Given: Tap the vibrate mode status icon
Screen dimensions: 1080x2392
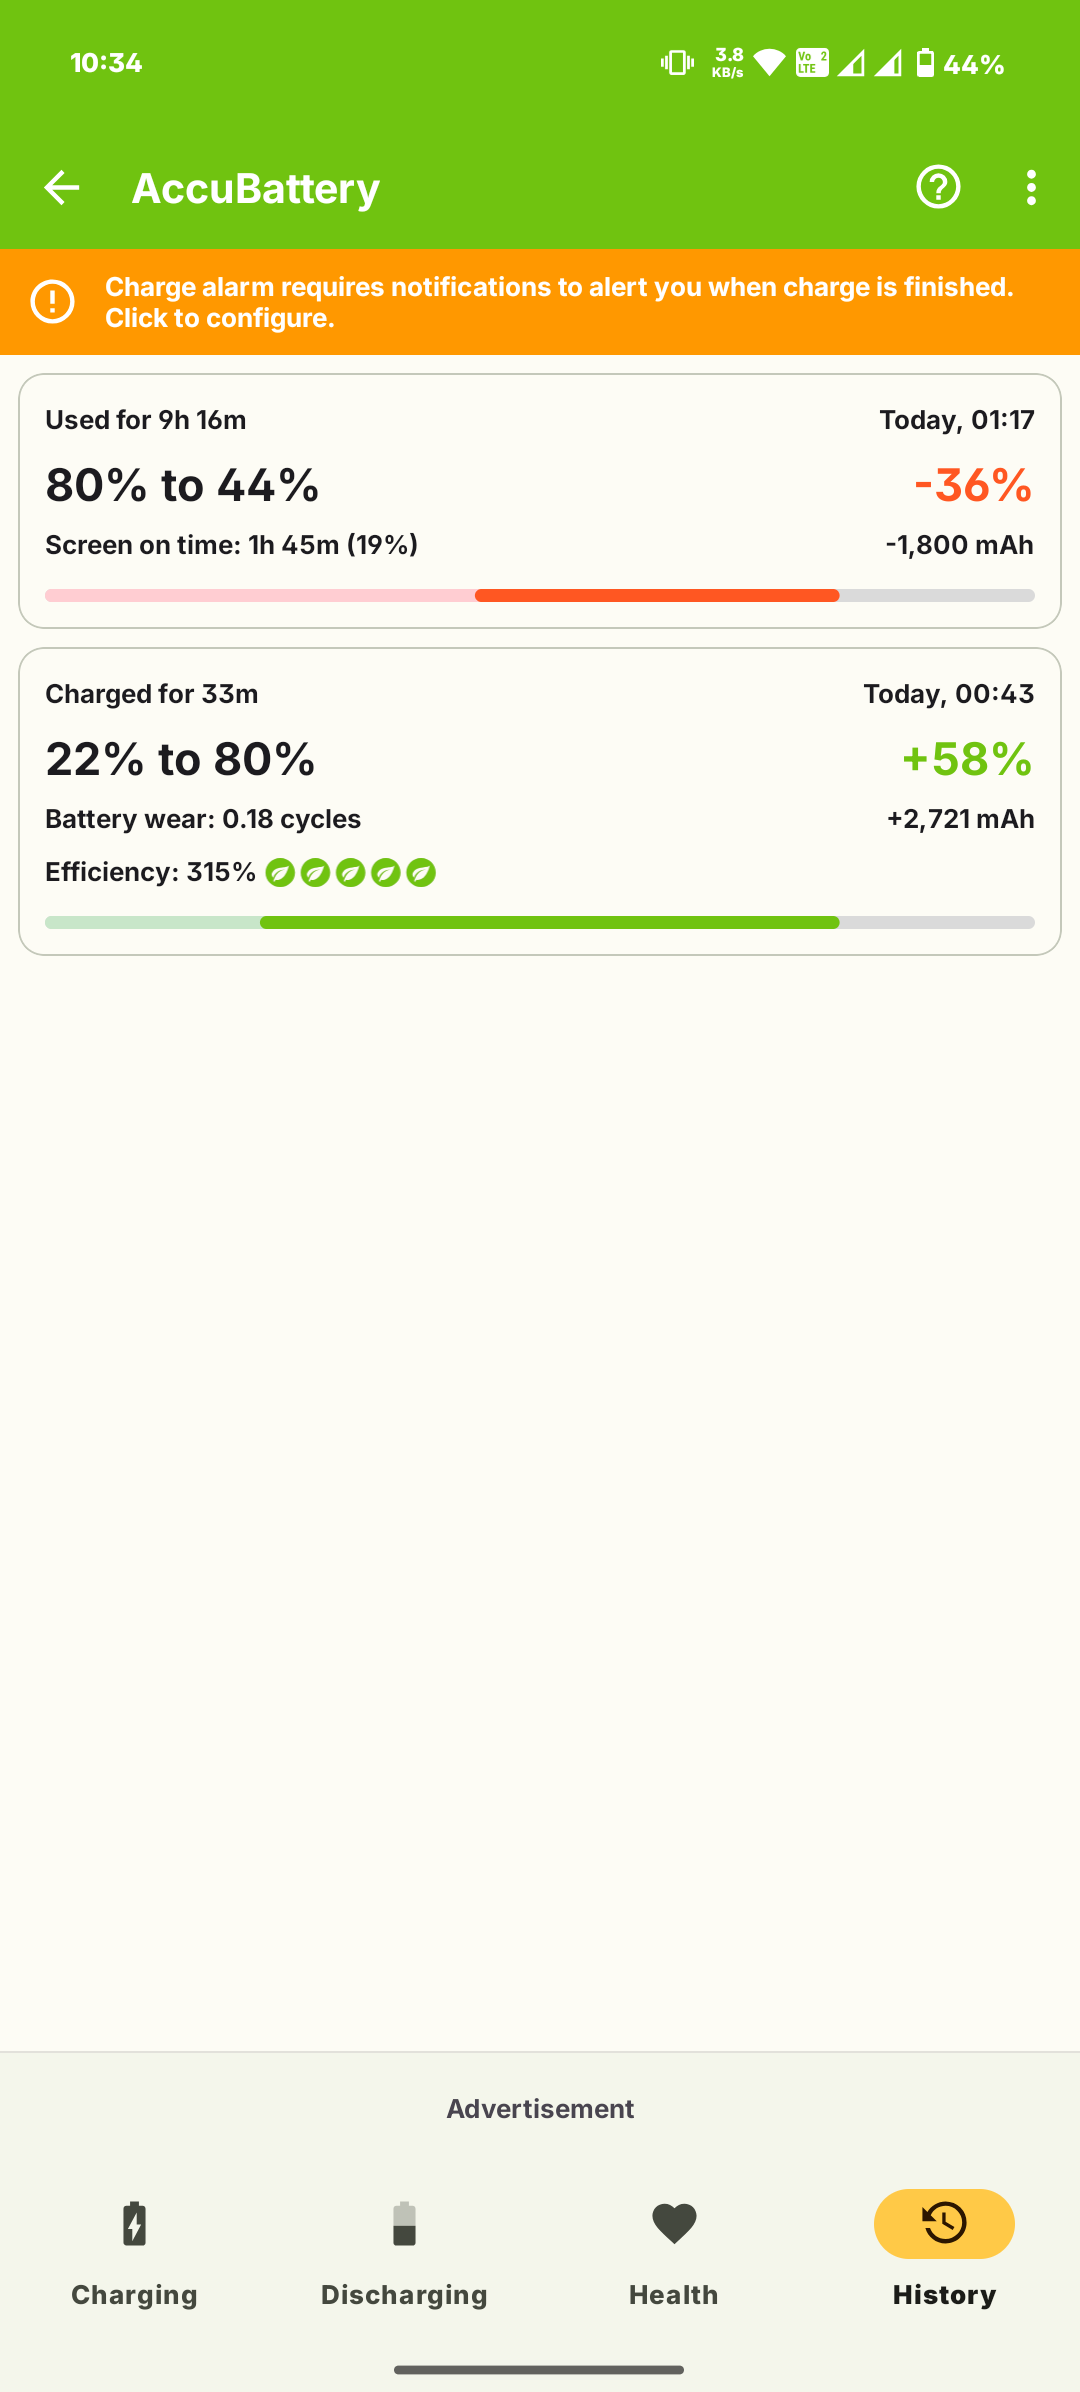Looking at the screenshot, I should click(677, 64).
